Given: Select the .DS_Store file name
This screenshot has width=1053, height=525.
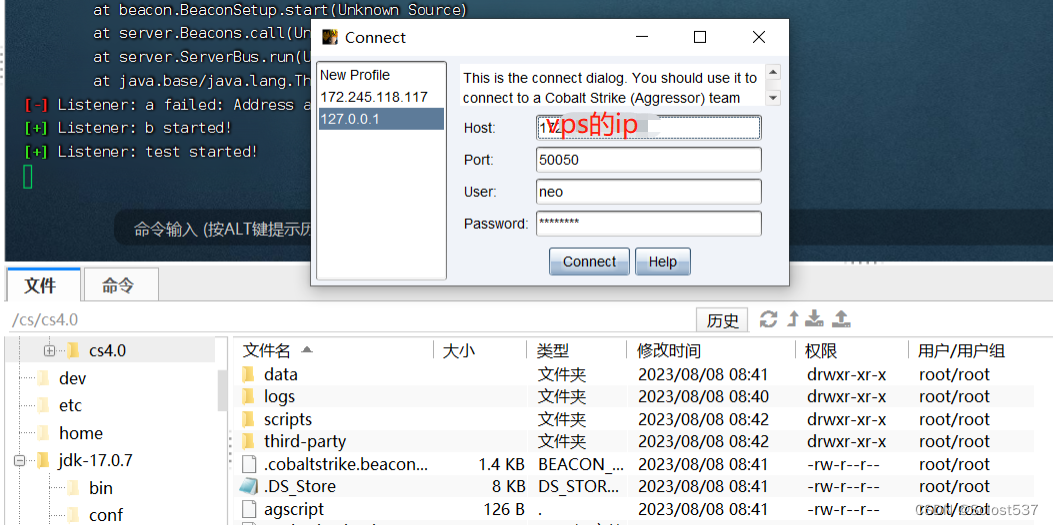Looking at the screenshot, I should point(300,486).
